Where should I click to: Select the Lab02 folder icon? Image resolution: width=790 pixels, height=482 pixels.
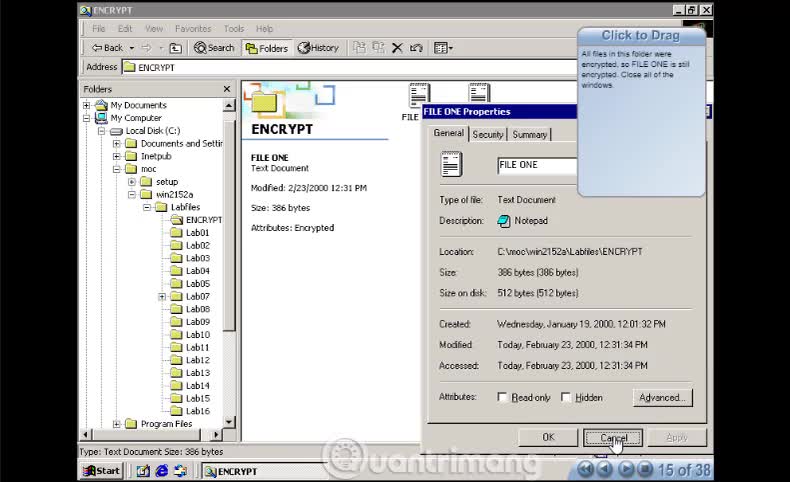coord(176,245)
